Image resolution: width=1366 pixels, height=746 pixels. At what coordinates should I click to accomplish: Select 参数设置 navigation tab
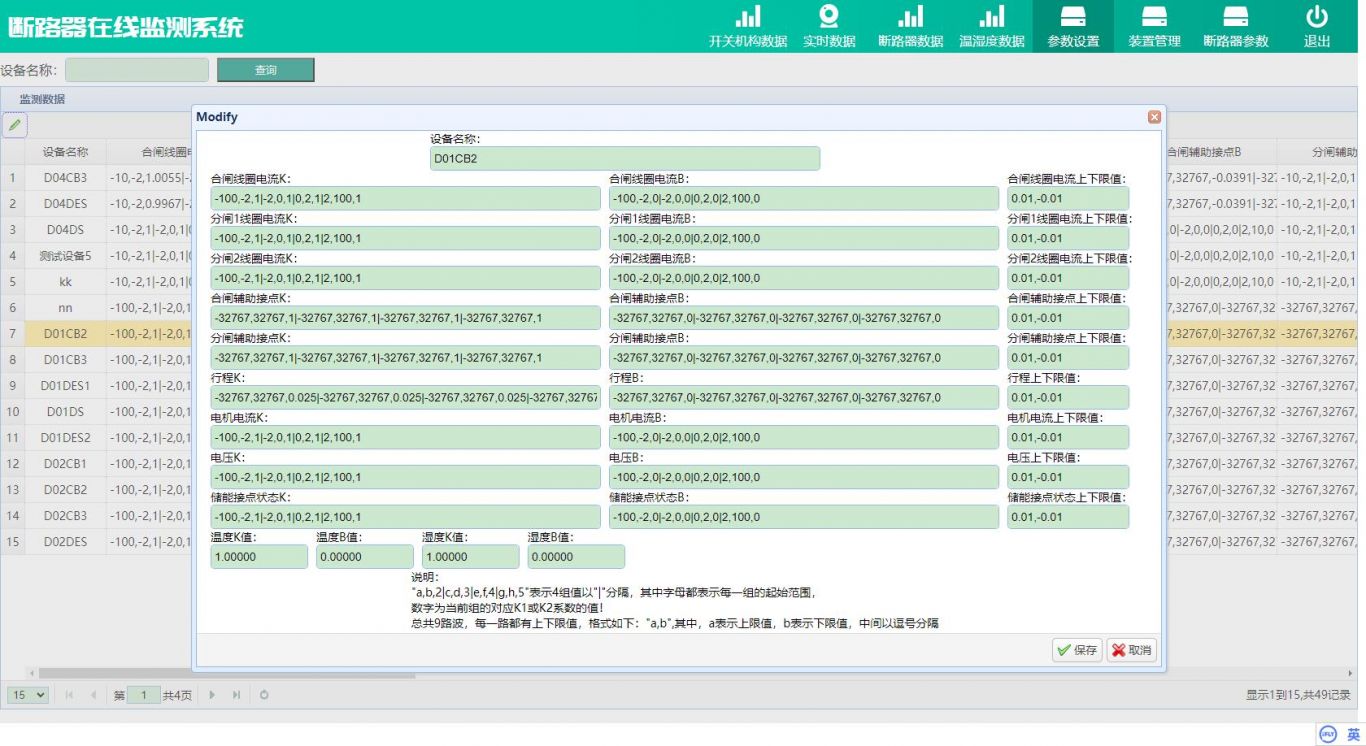pyautogui.click(x=1073, y=27)
